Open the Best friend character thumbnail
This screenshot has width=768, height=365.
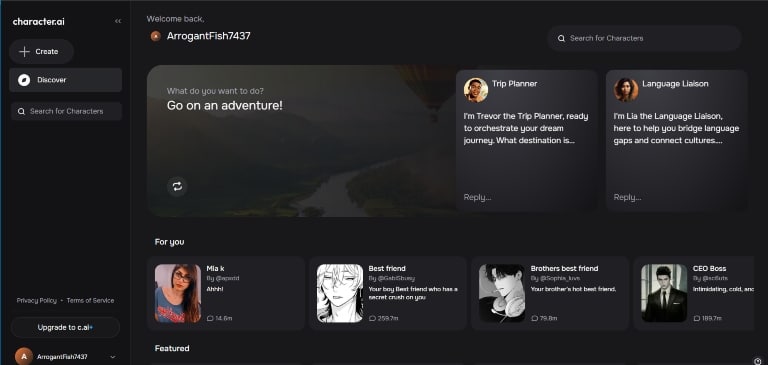[339, 293]
